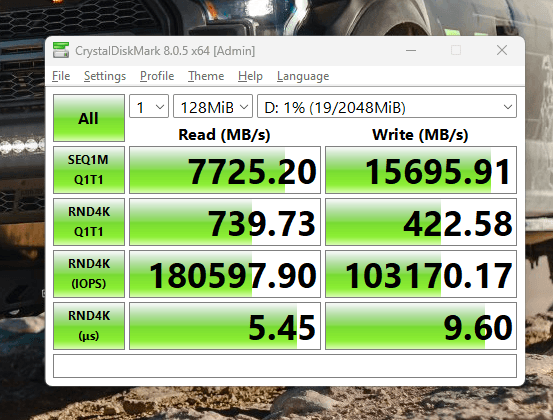The width and height of the screenshot is (553, 420).
Task: Expand the test count dropdown showing 1
Action: [149, 106]
